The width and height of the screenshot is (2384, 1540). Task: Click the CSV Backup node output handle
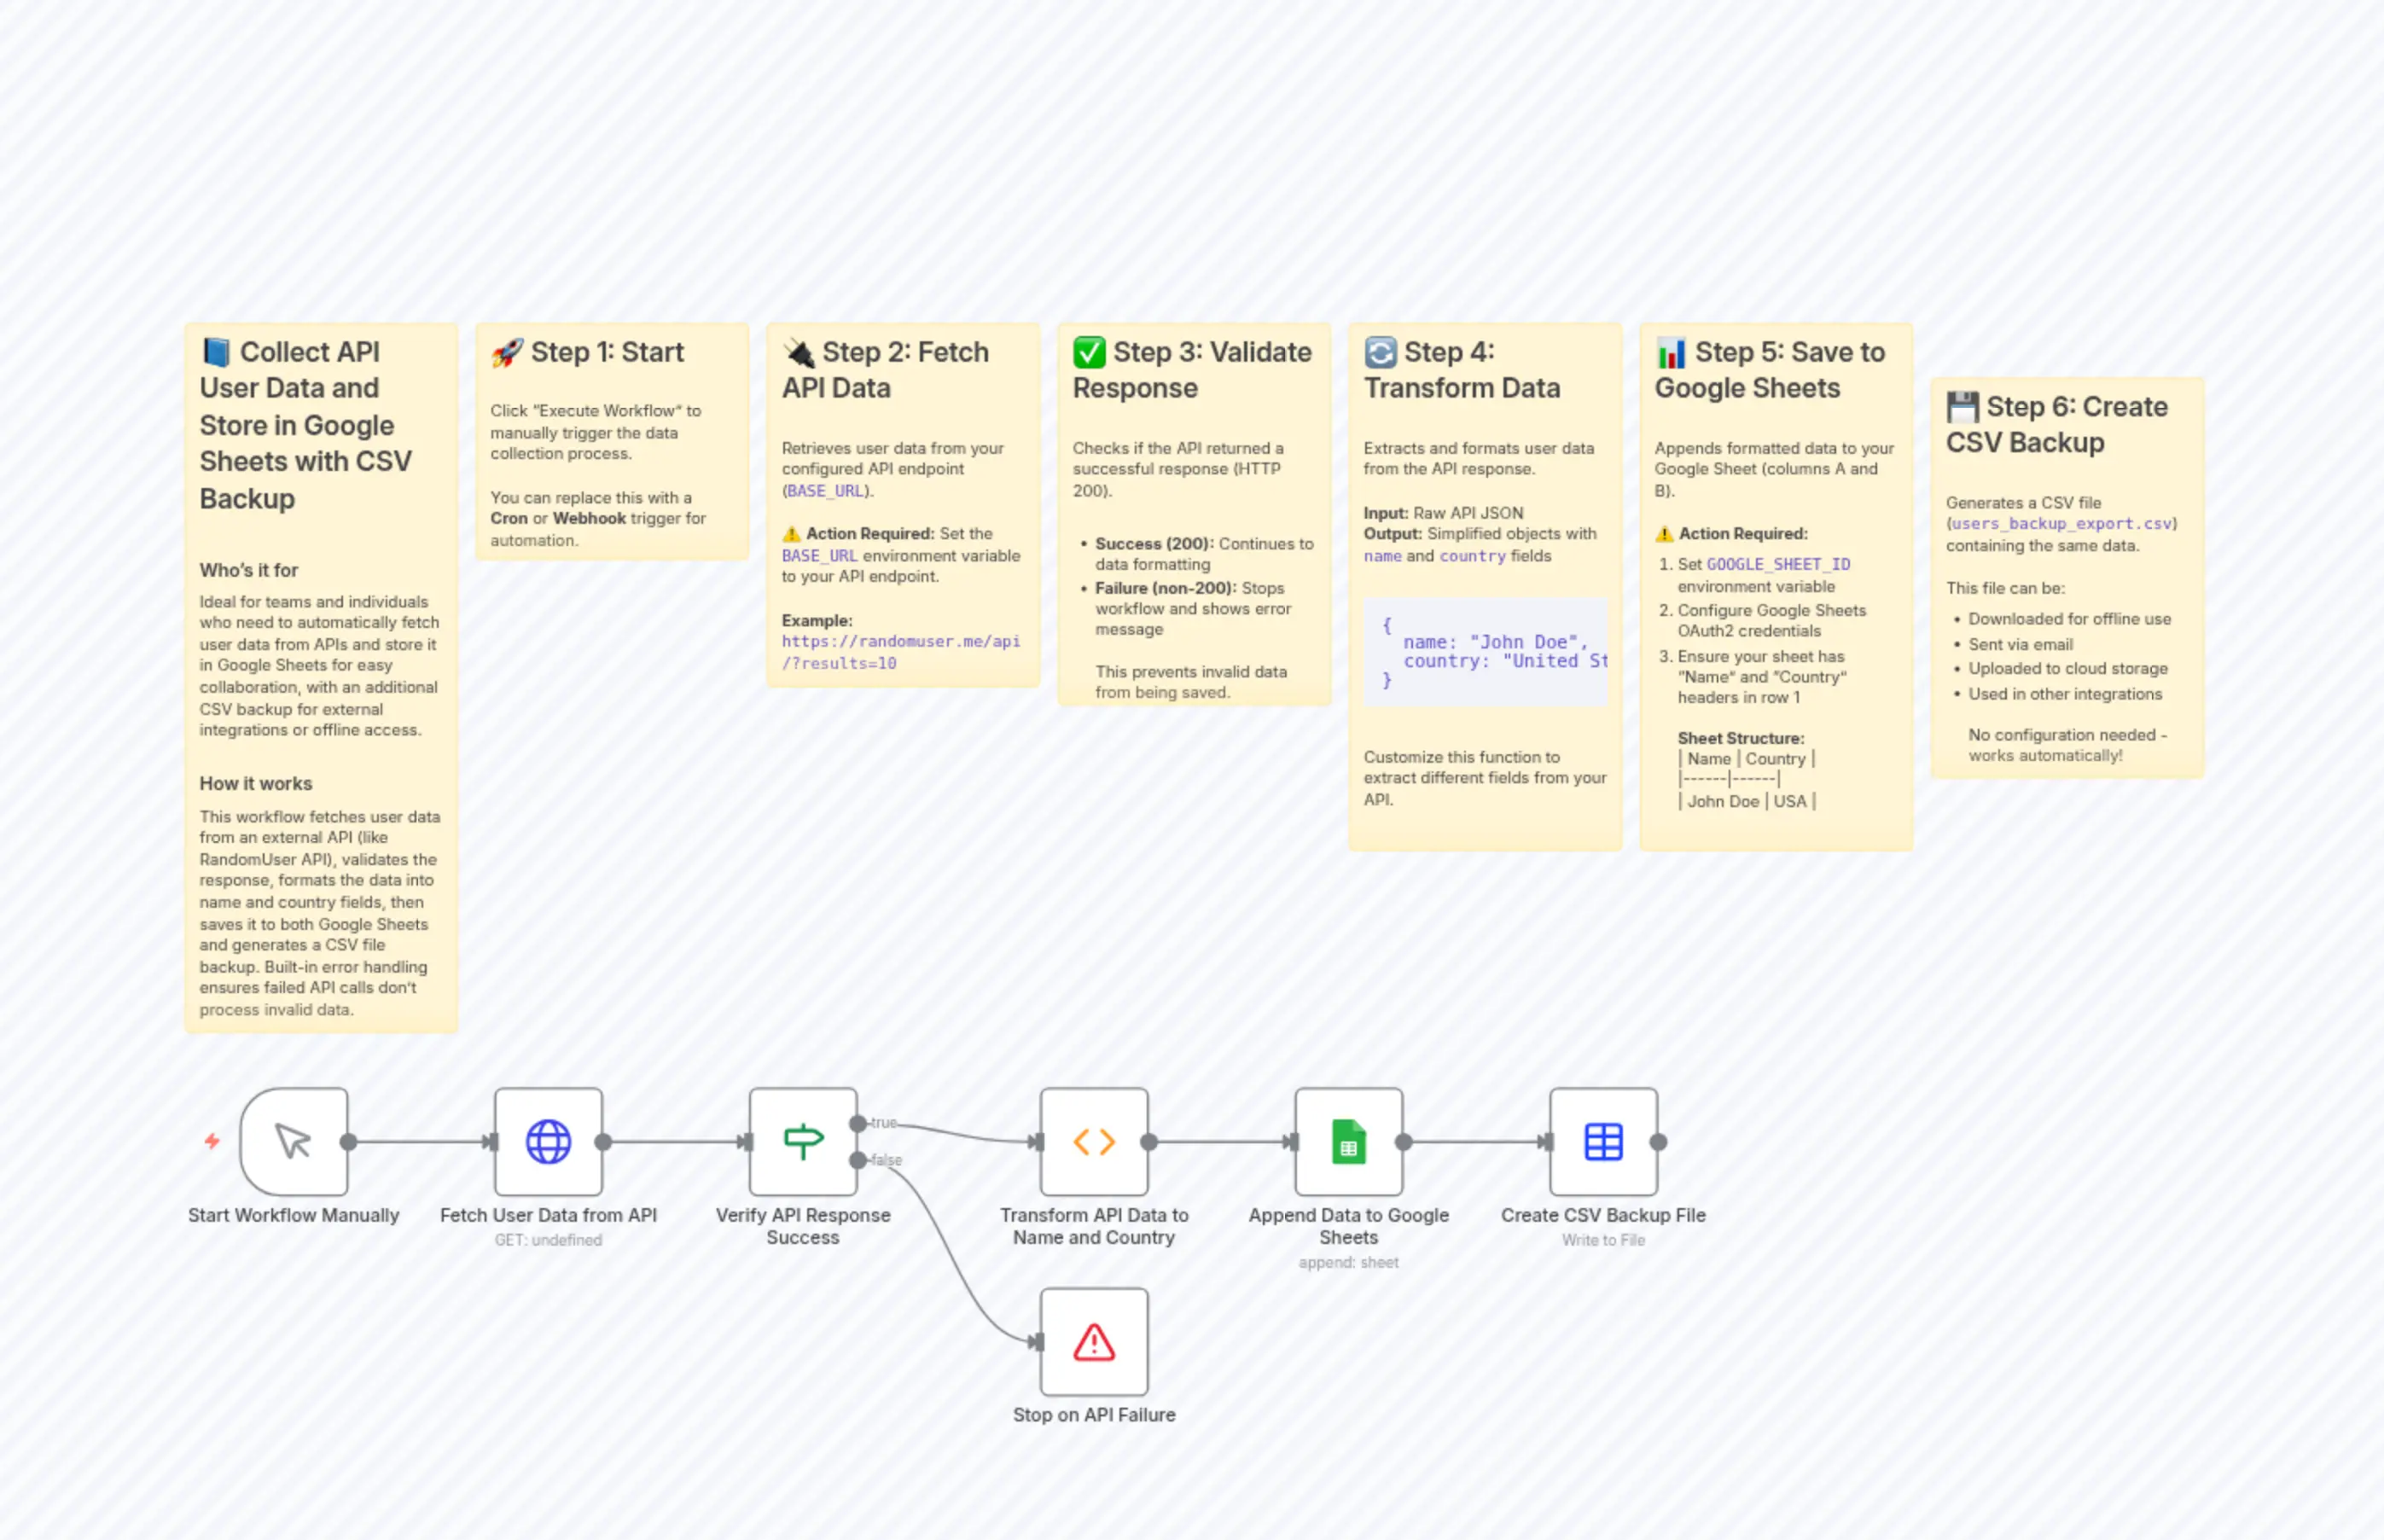[x=1658, y=1141]
